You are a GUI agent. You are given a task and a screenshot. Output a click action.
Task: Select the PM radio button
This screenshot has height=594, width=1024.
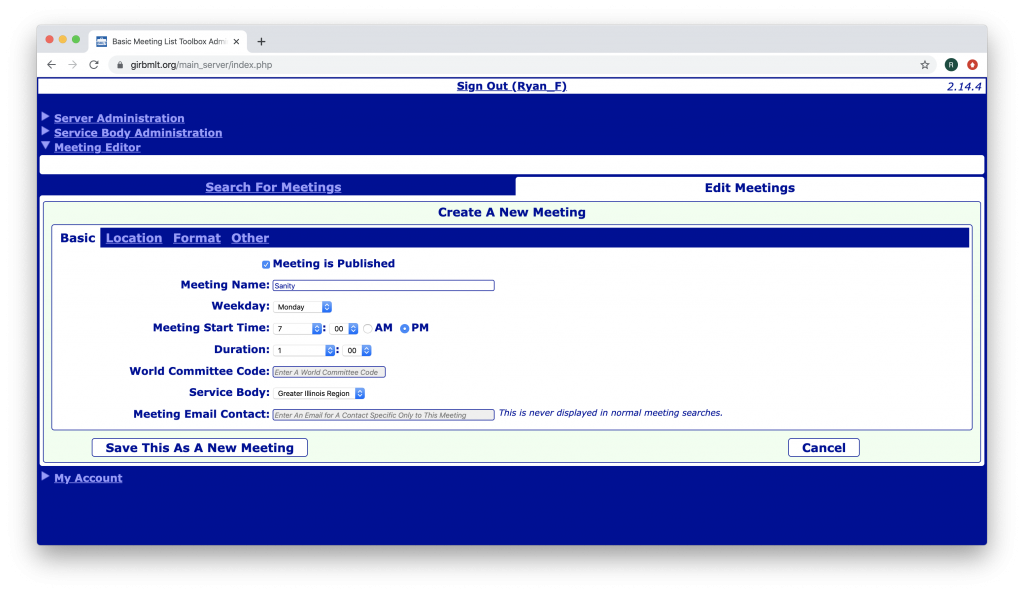(405, 328)
